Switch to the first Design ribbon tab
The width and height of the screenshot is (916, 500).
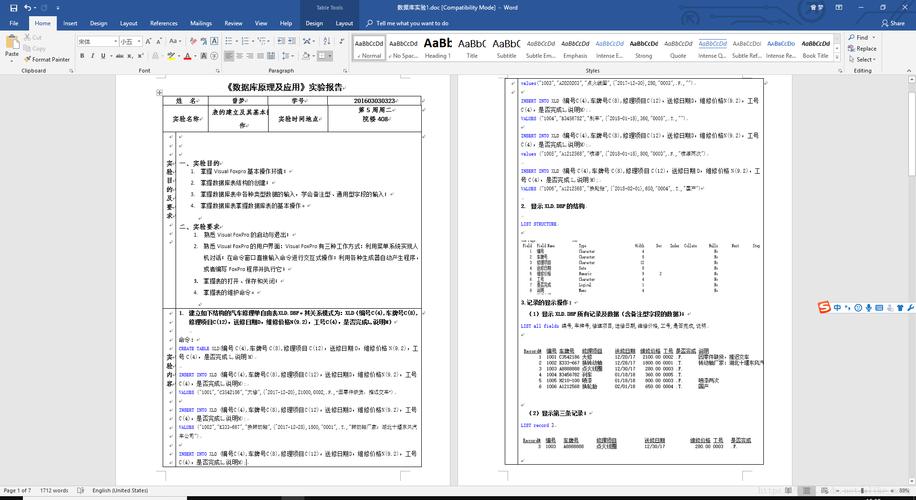98,23
